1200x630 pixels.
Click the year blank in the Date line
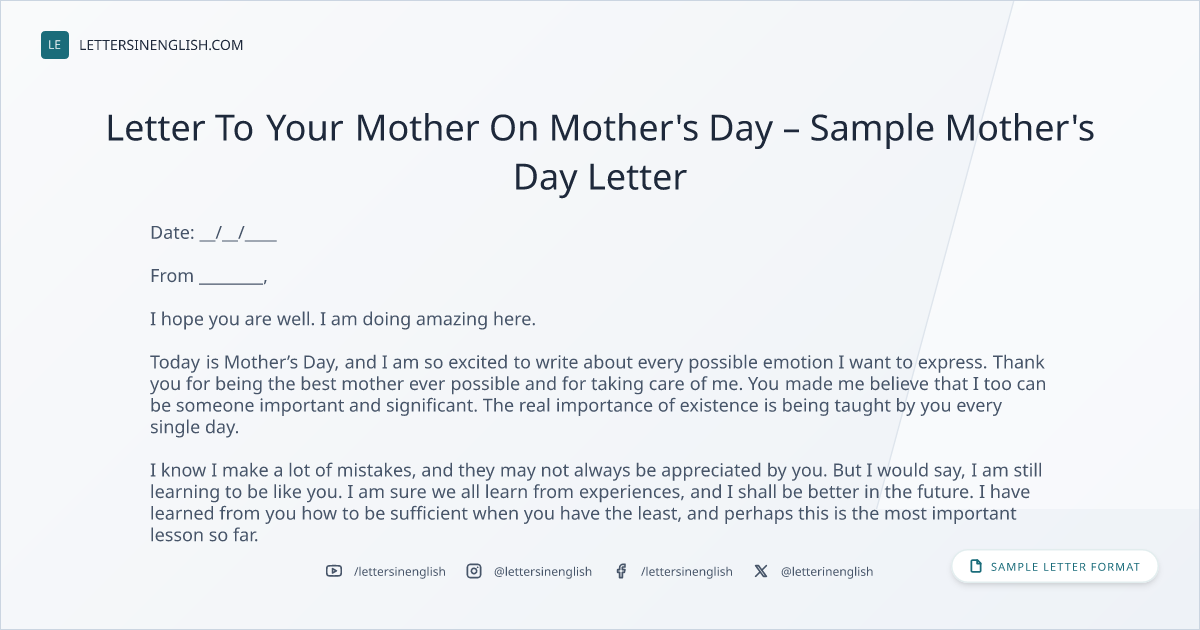coord(261,238)
